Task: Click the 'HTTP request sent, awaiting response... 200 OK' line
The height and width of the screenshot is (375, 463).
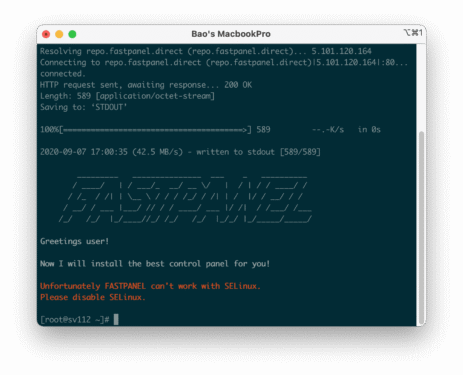Action: 146,85
